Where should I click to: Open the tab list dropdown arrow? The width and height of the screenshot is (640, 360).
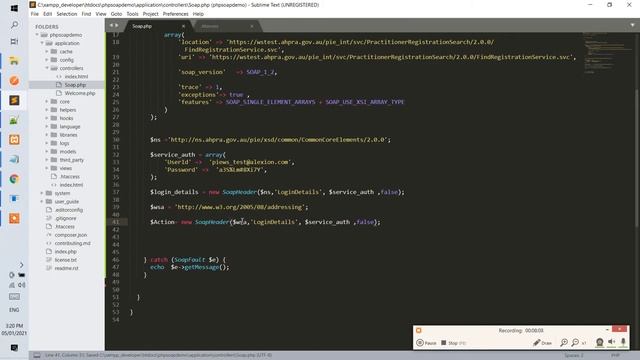click(x=632, y=25)
